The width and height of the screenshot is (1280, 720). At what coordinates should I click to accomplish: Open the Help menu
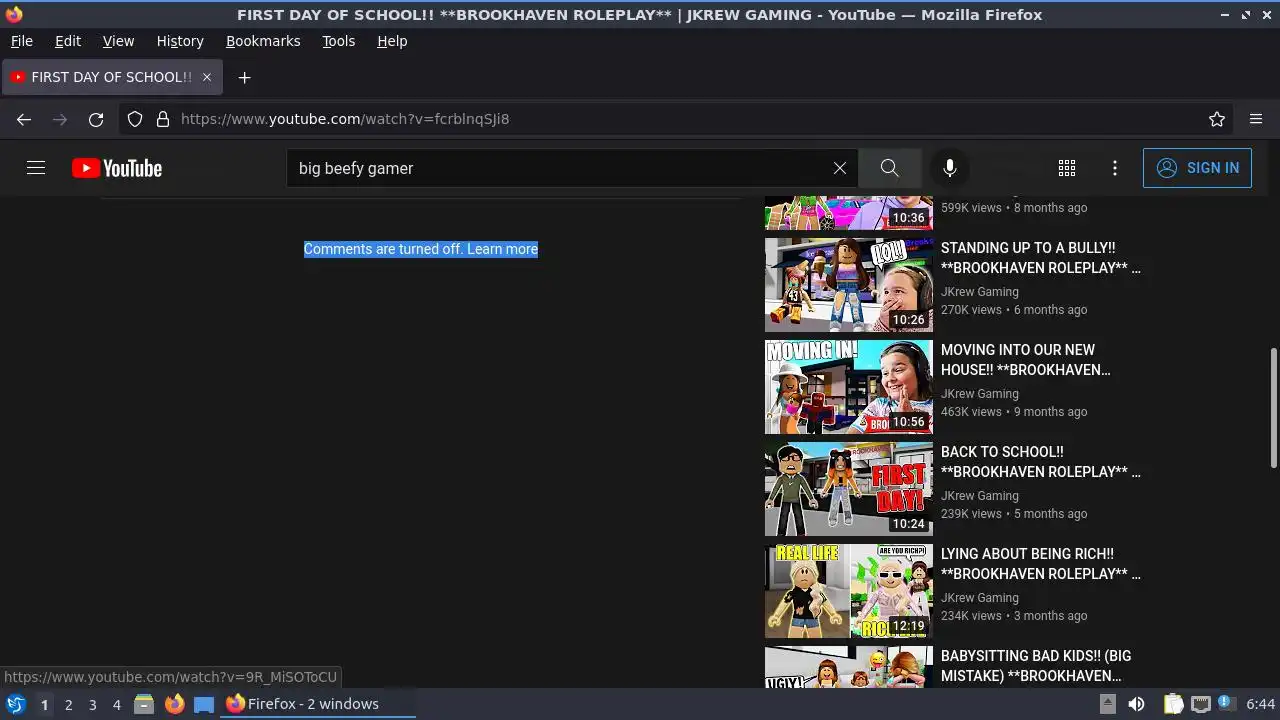tap(392, 41)
